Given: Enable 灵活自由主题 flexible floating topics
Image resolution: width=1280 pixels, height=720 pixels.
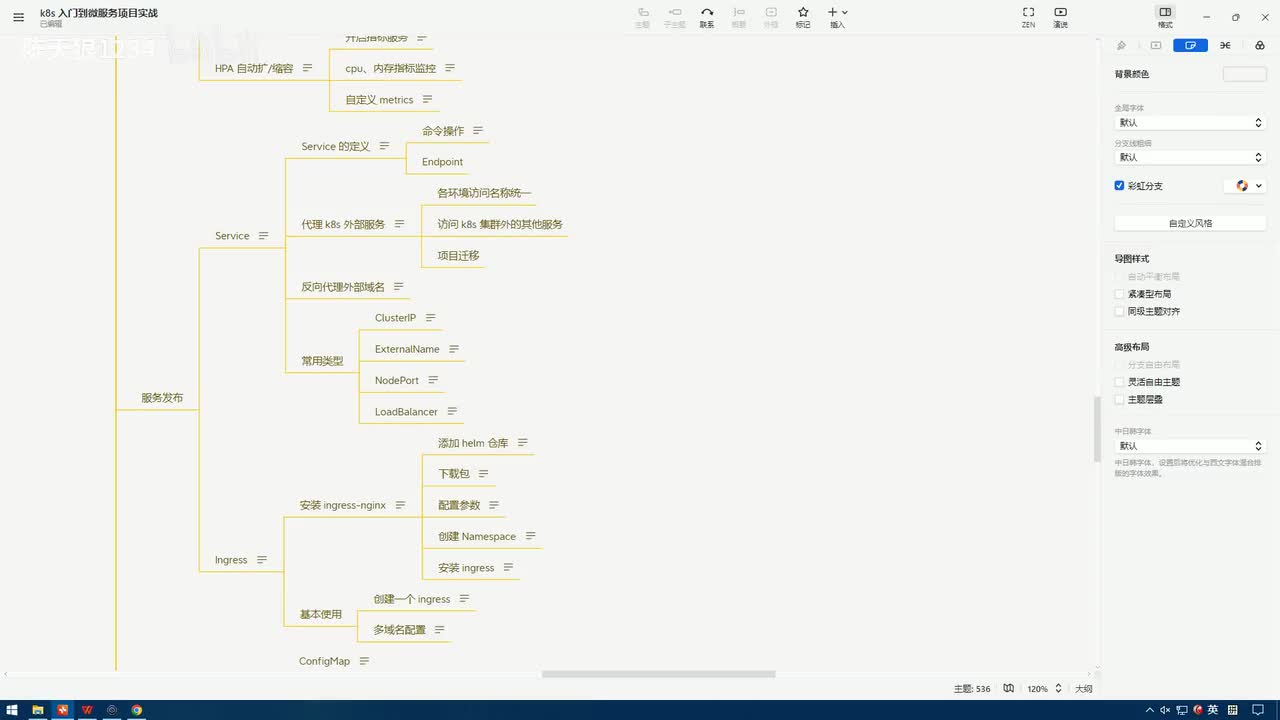Looking at the screenshot, I should [1120, 382].
